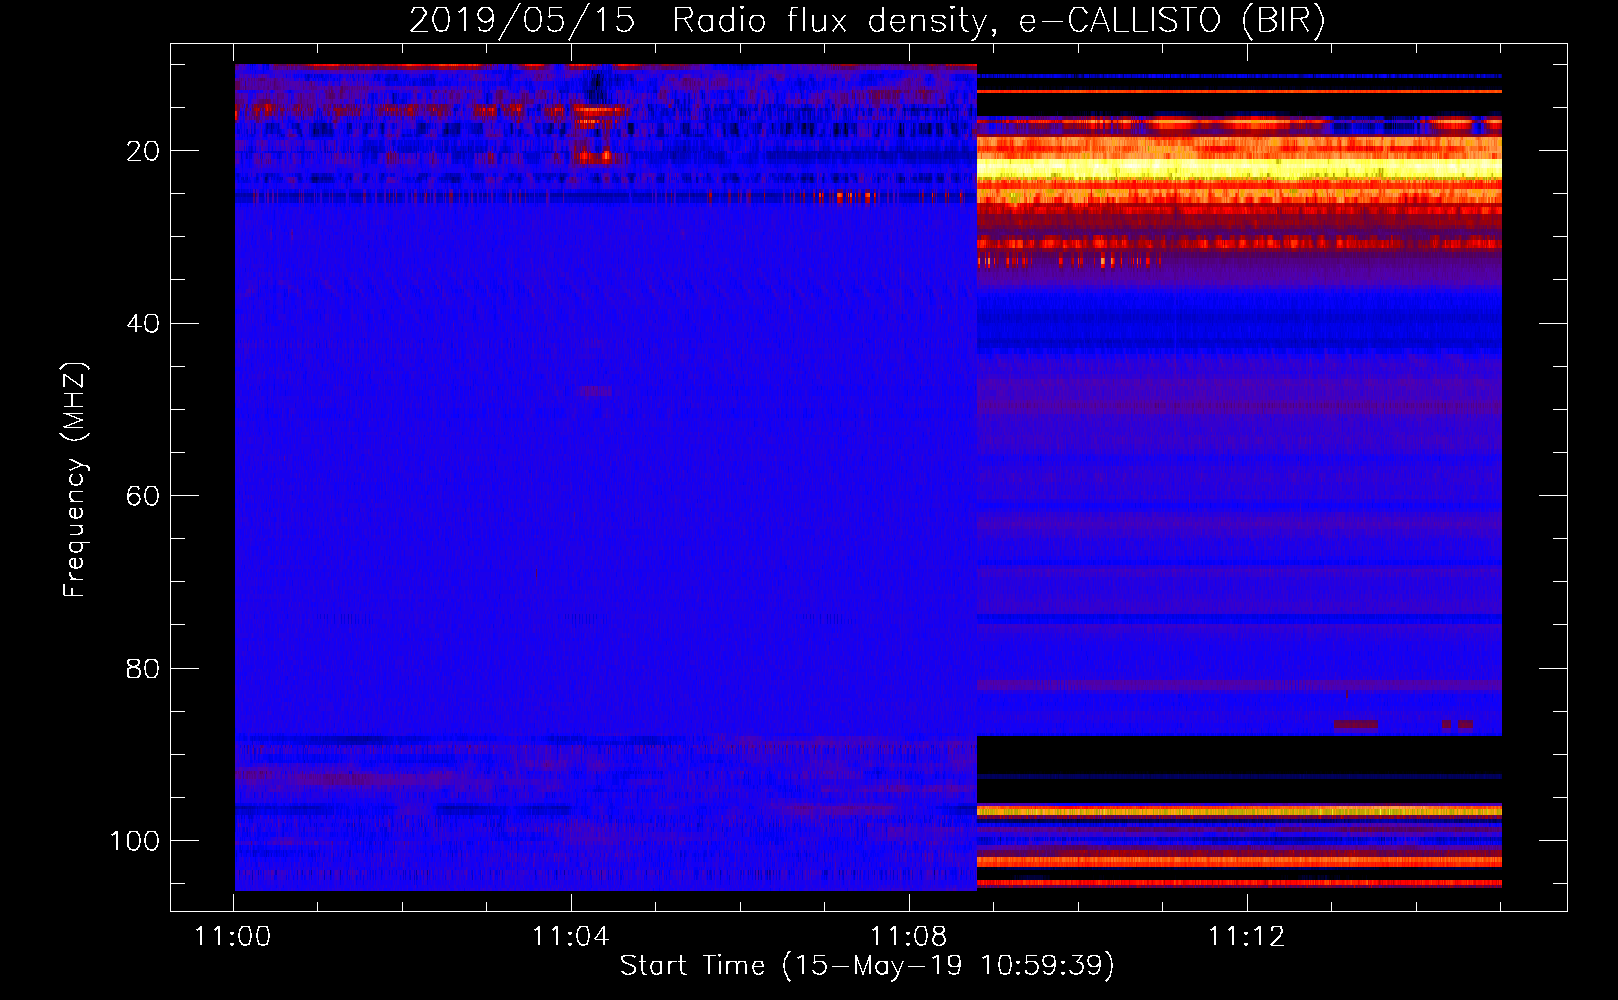Screen dimensions: 1618x1000
Task: Click the '11:00' time tick label
Action: click(233, 937)
